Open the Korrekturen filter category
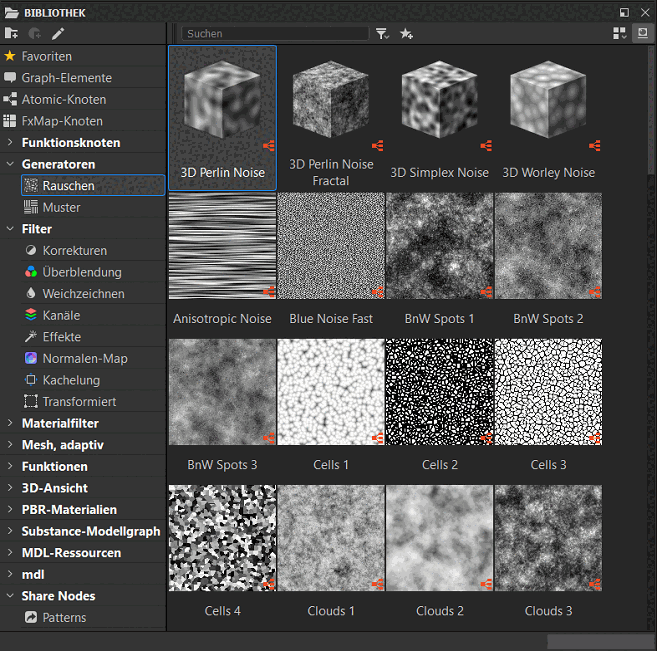The image size is (657, 651). click(93, 251)
